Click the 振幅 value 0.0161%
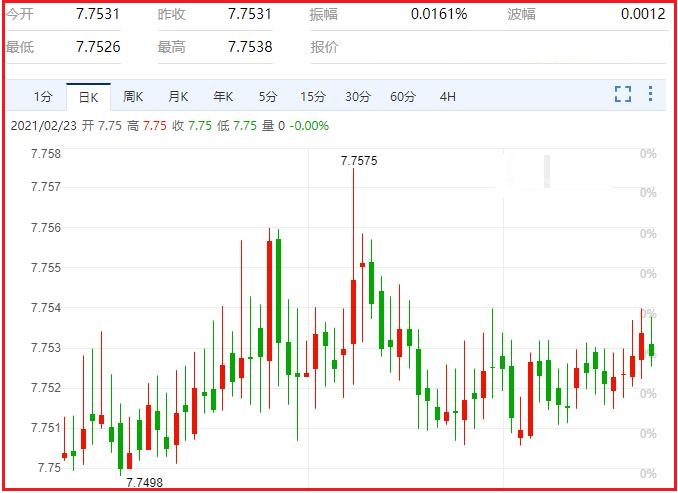Screen dimensions: 678x493 (x=439, y=14)
